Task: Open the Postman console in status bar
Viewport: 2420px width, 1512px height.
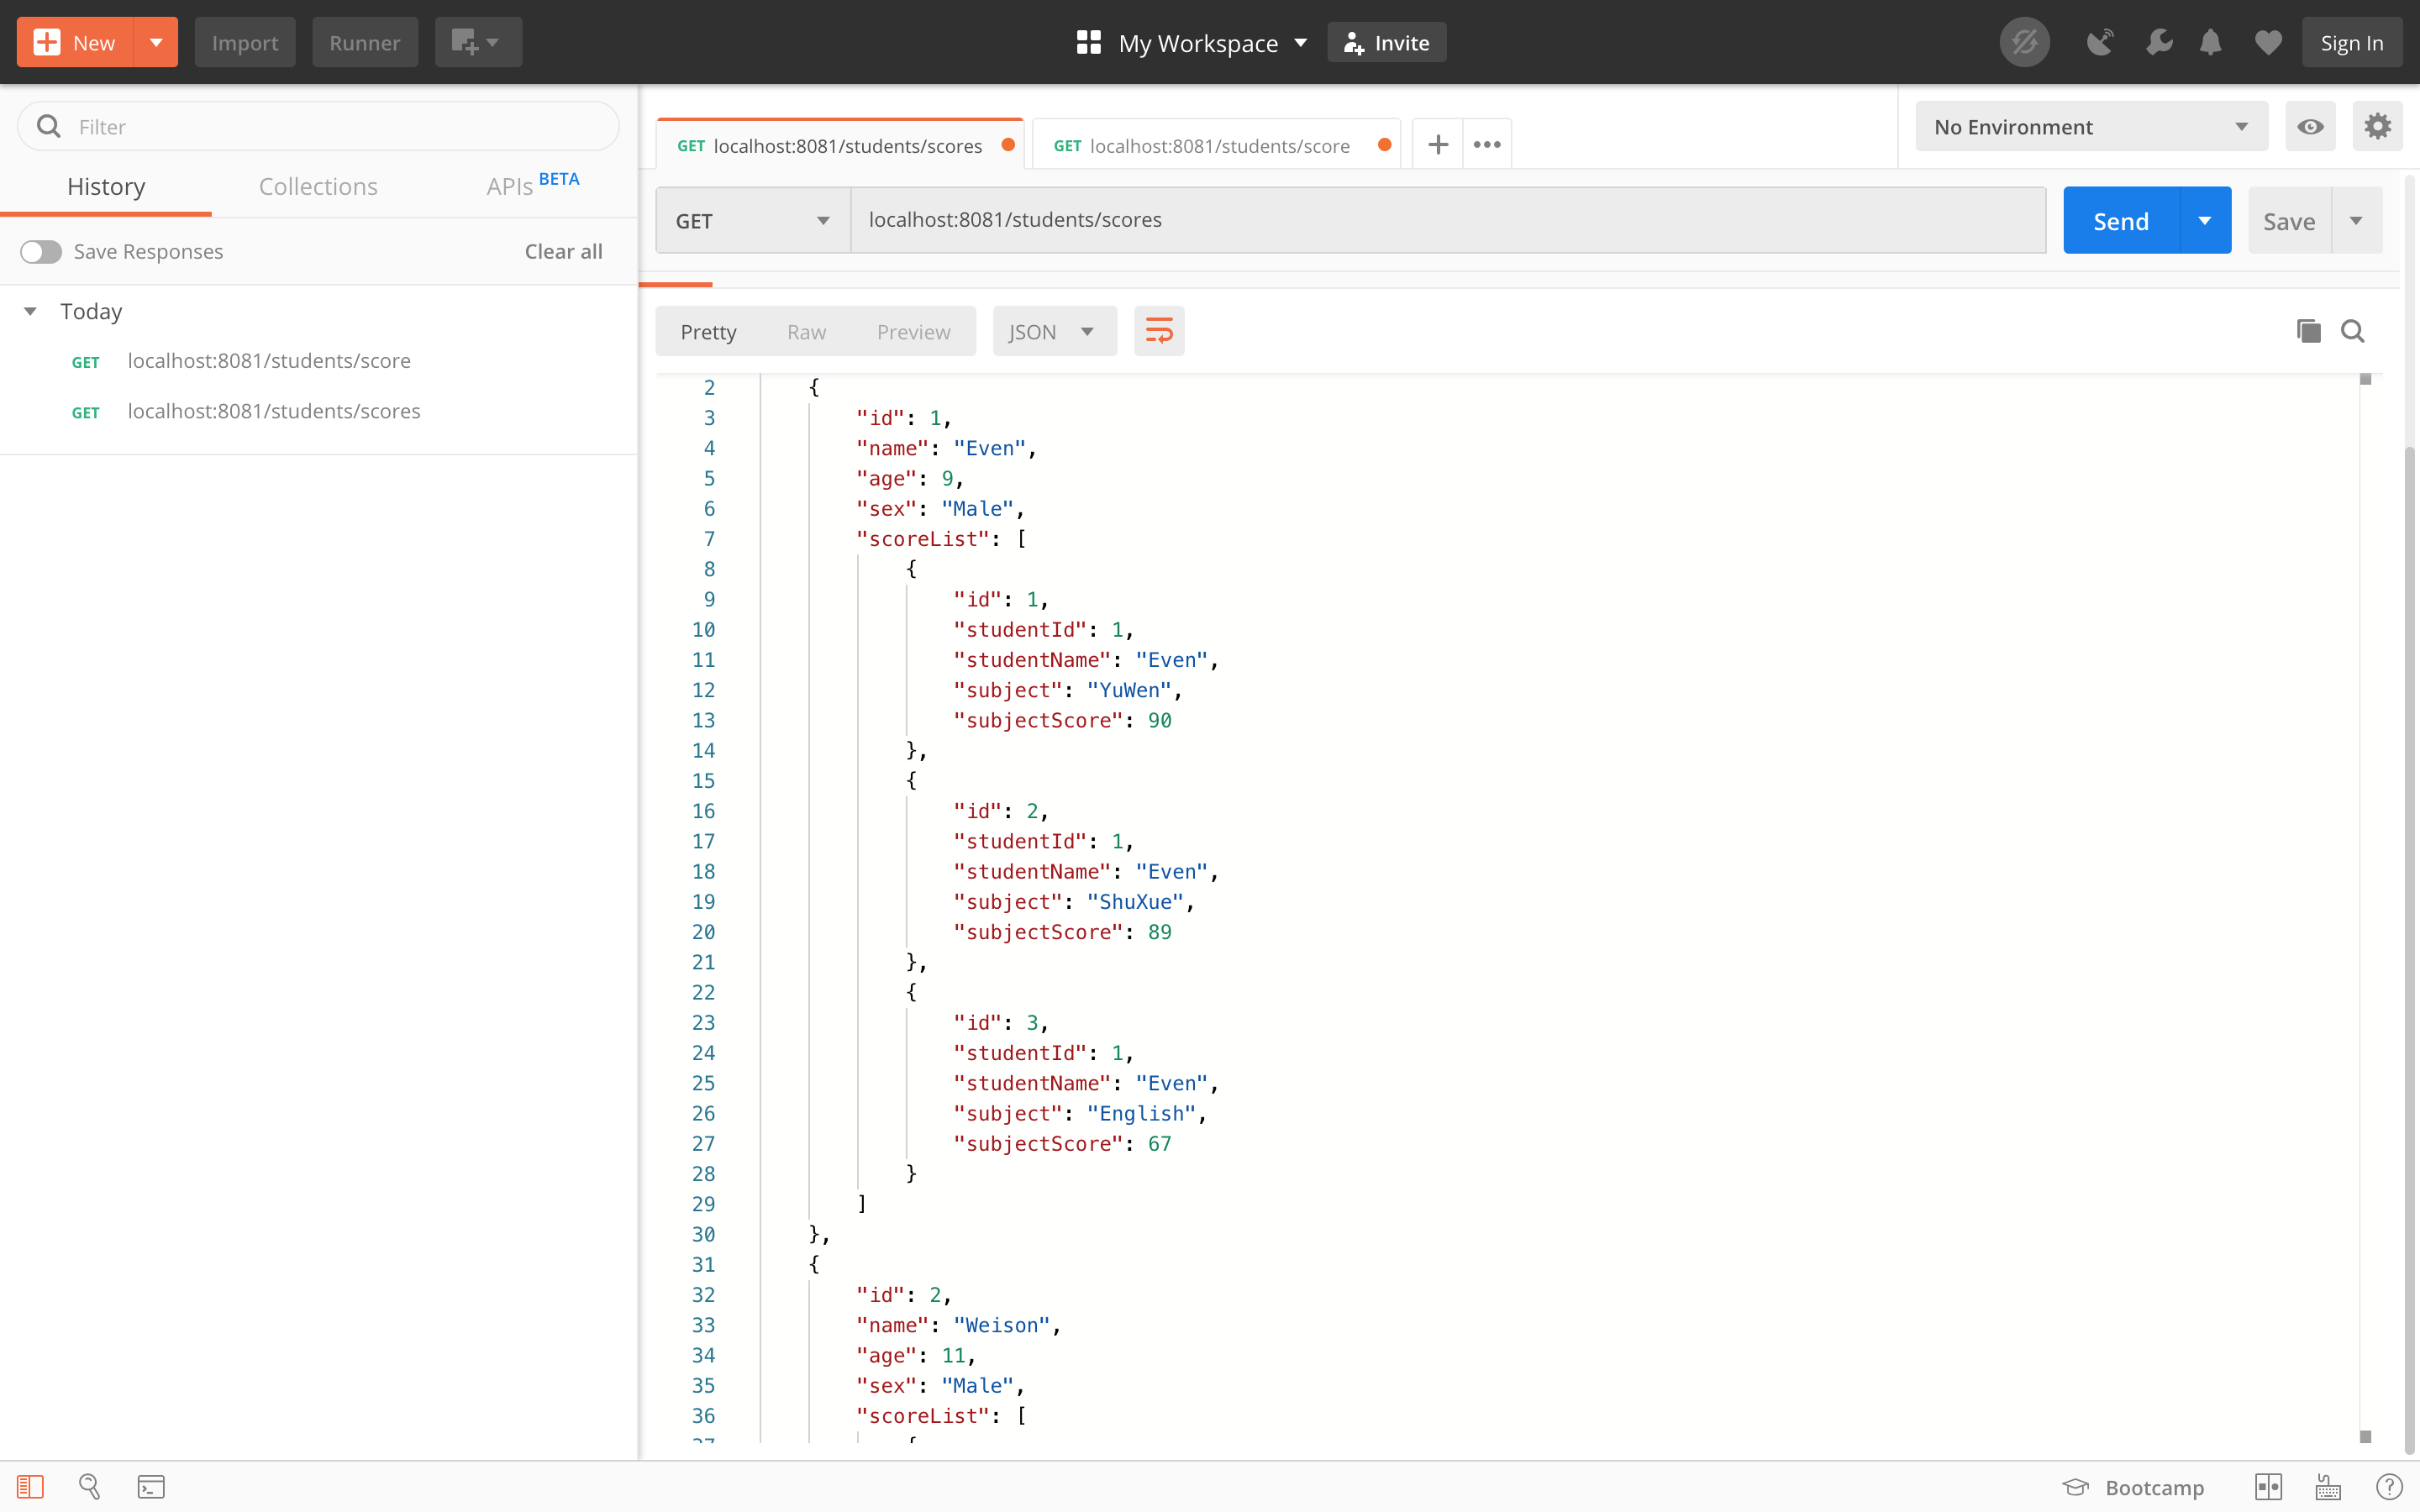Action: 151,1486
